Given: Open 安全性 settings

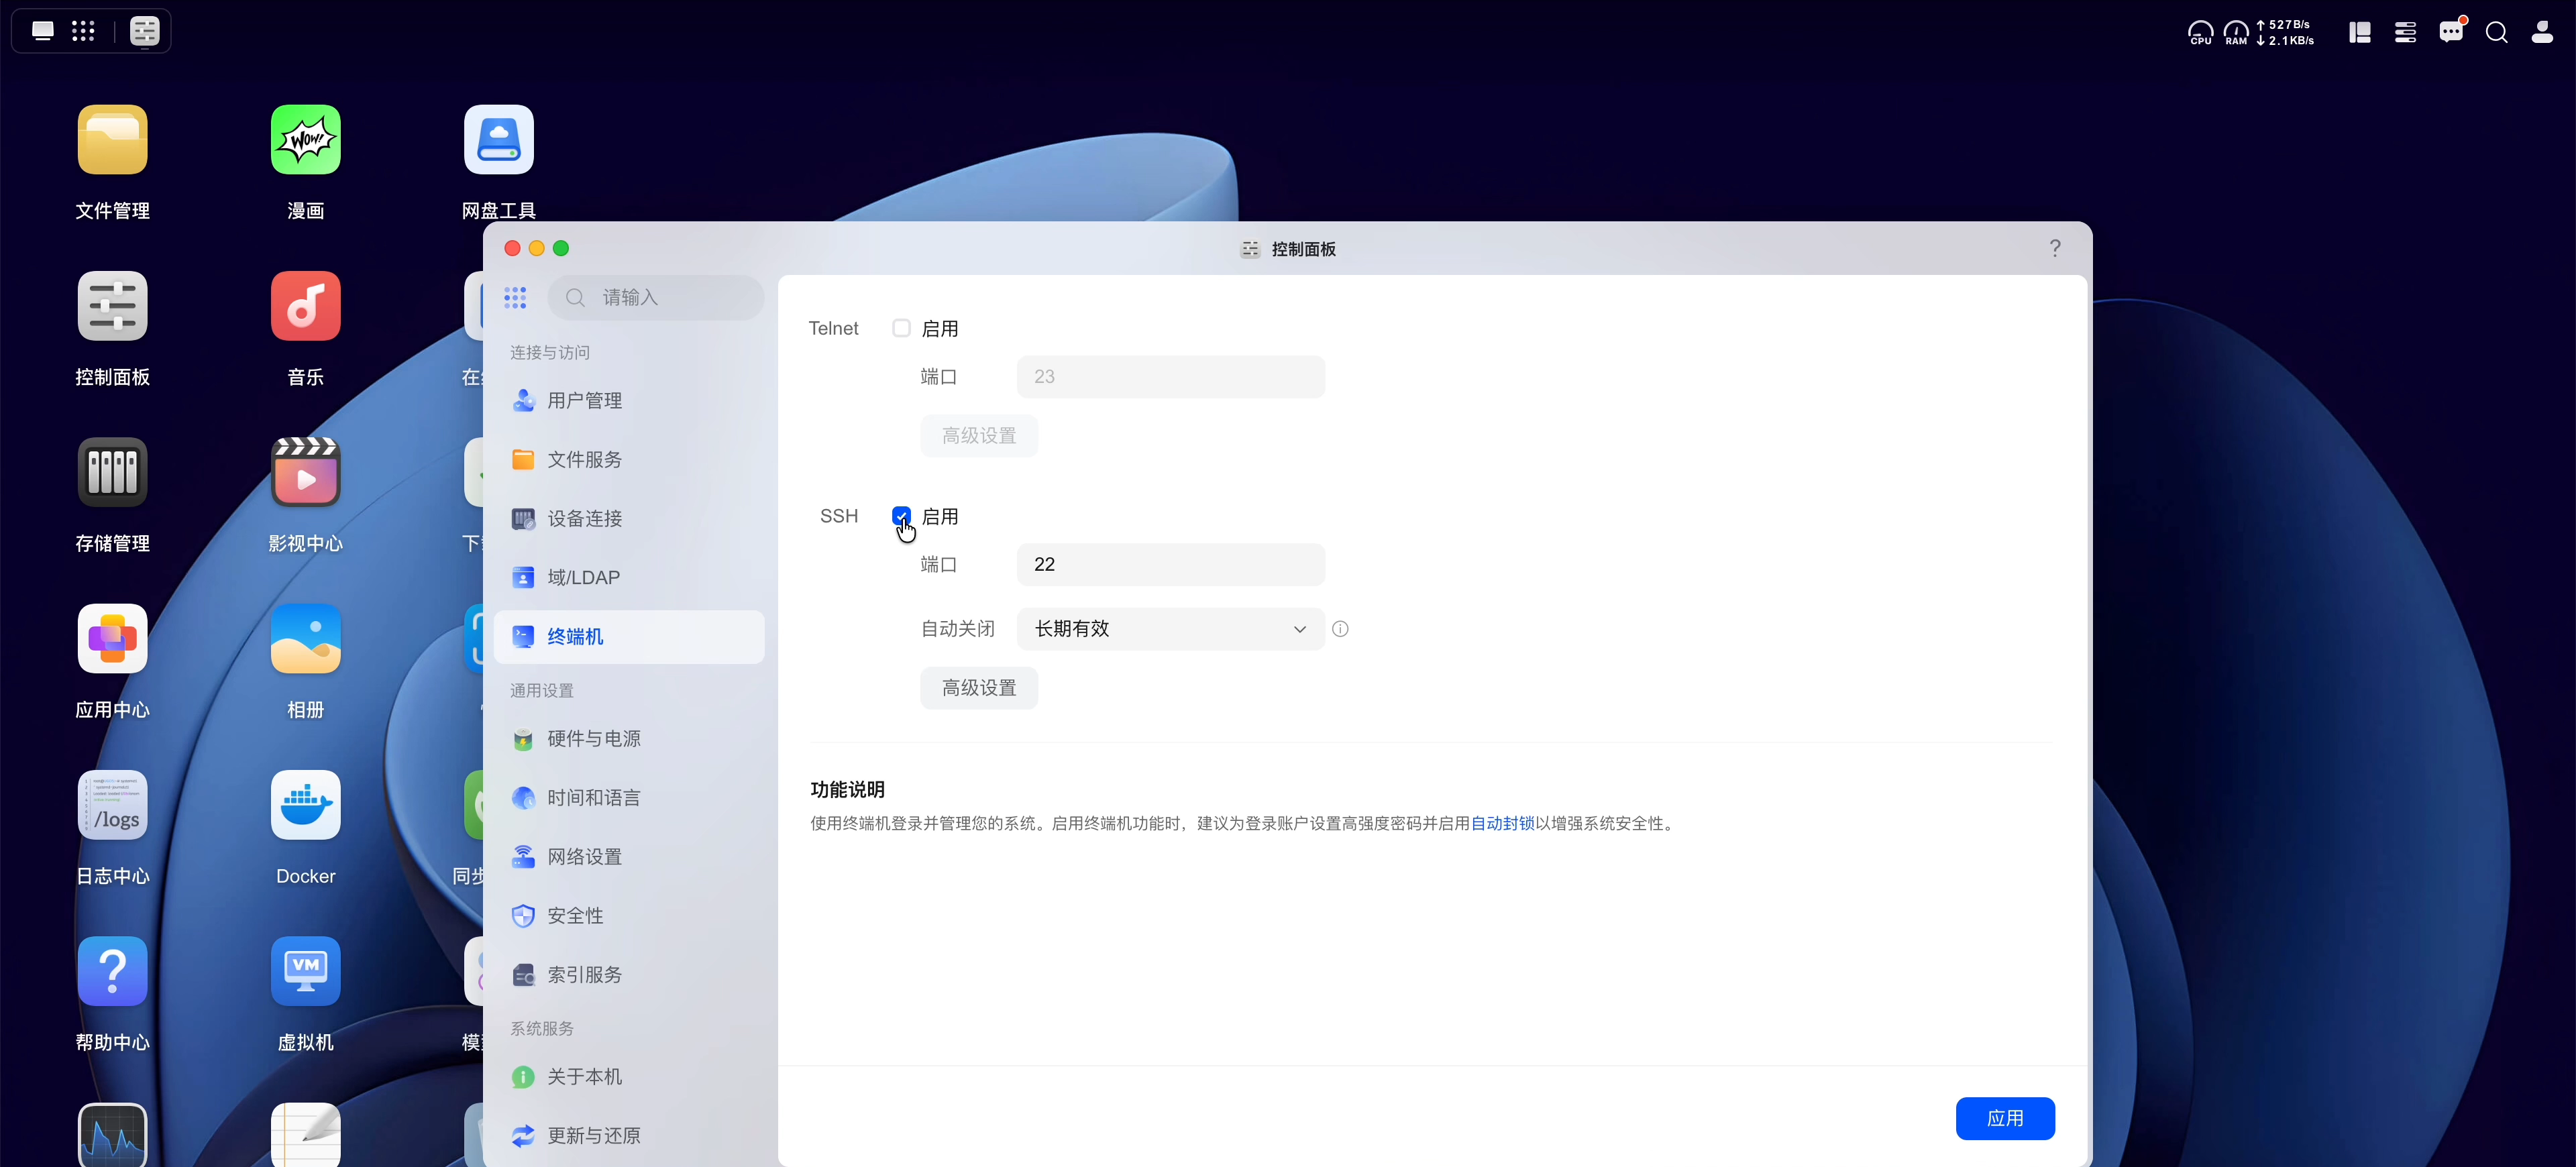Looking at the screenshot, I should point(629,916).
